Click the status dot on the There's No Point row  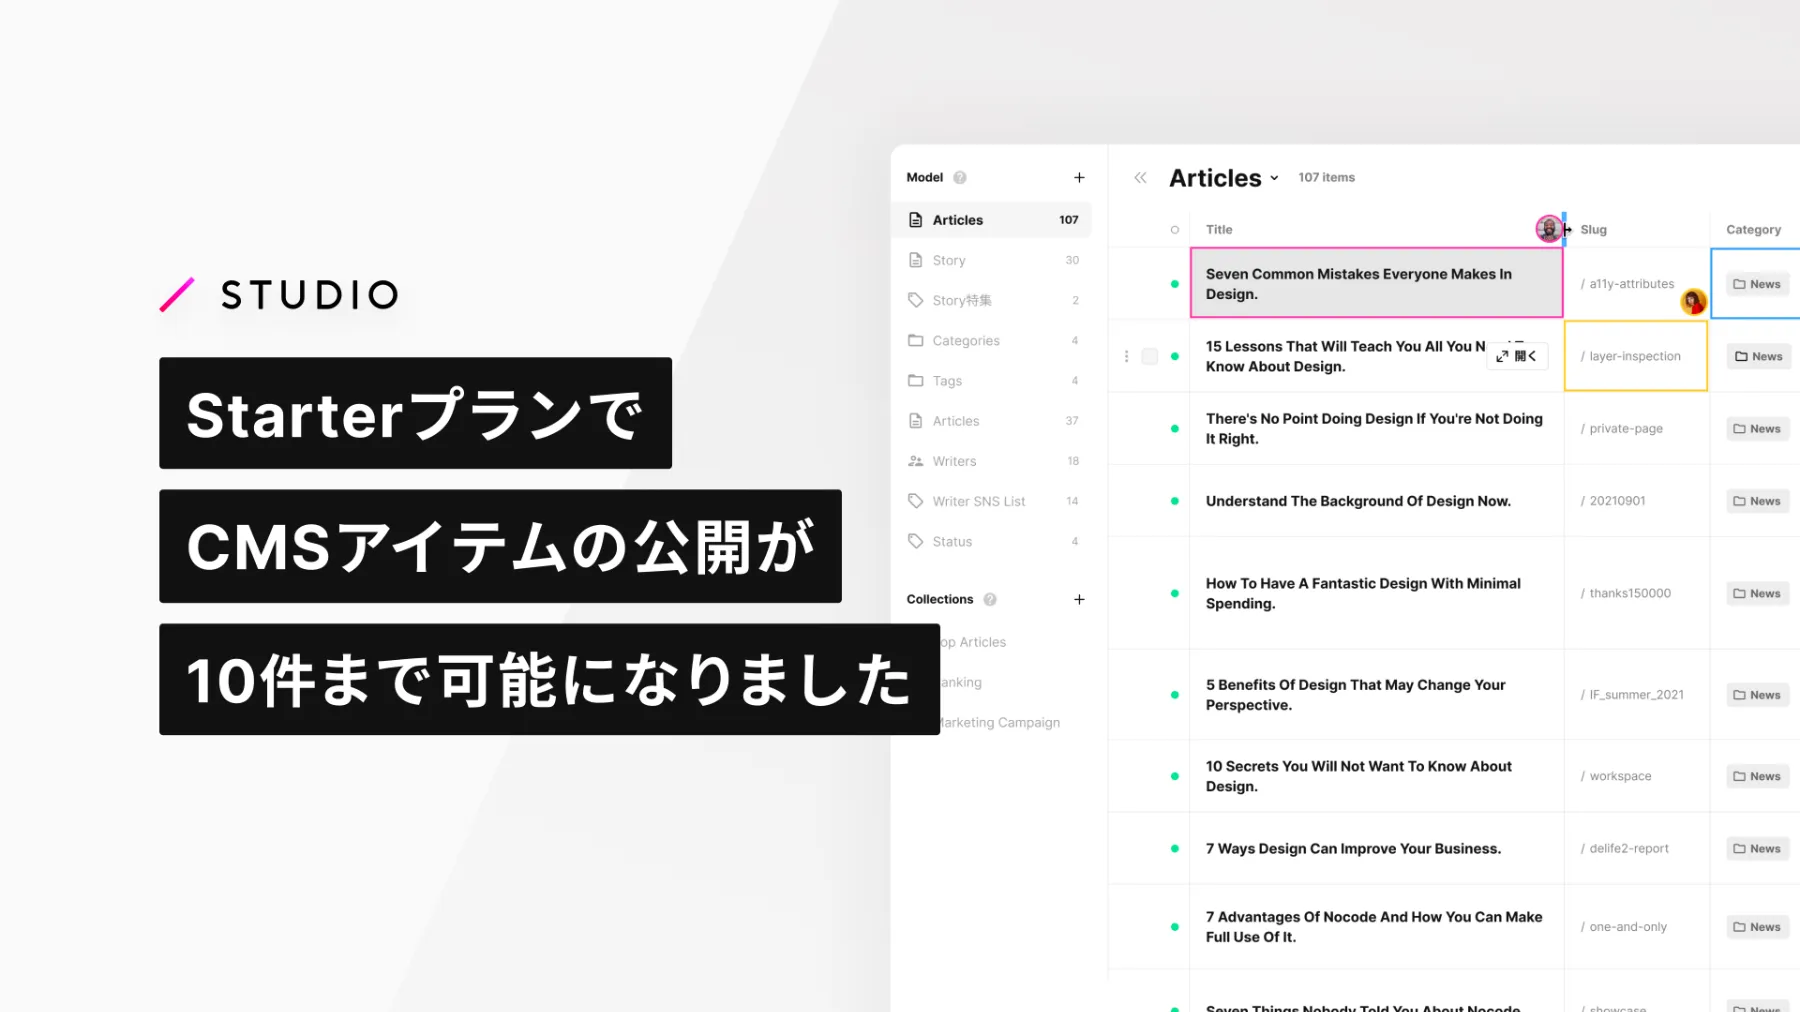click(1175, 429)
